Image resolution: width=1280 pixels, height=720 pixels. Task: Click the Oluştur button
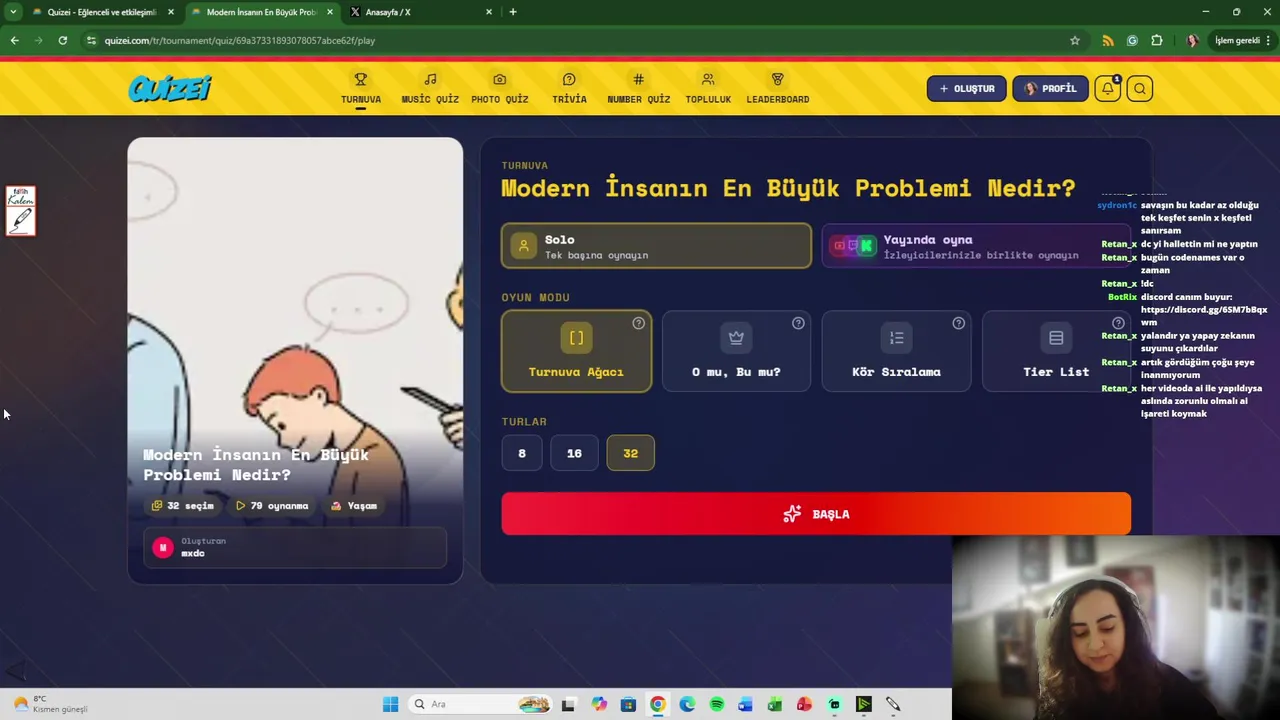966,88
